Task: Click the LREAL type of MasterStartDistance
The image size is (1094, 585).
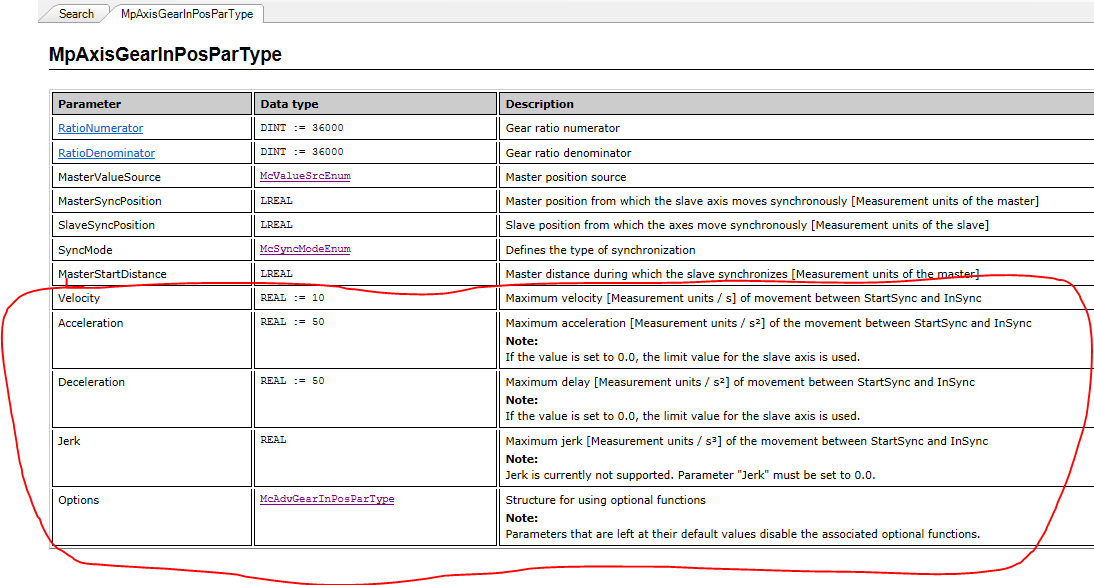Action: coord(276,274)
